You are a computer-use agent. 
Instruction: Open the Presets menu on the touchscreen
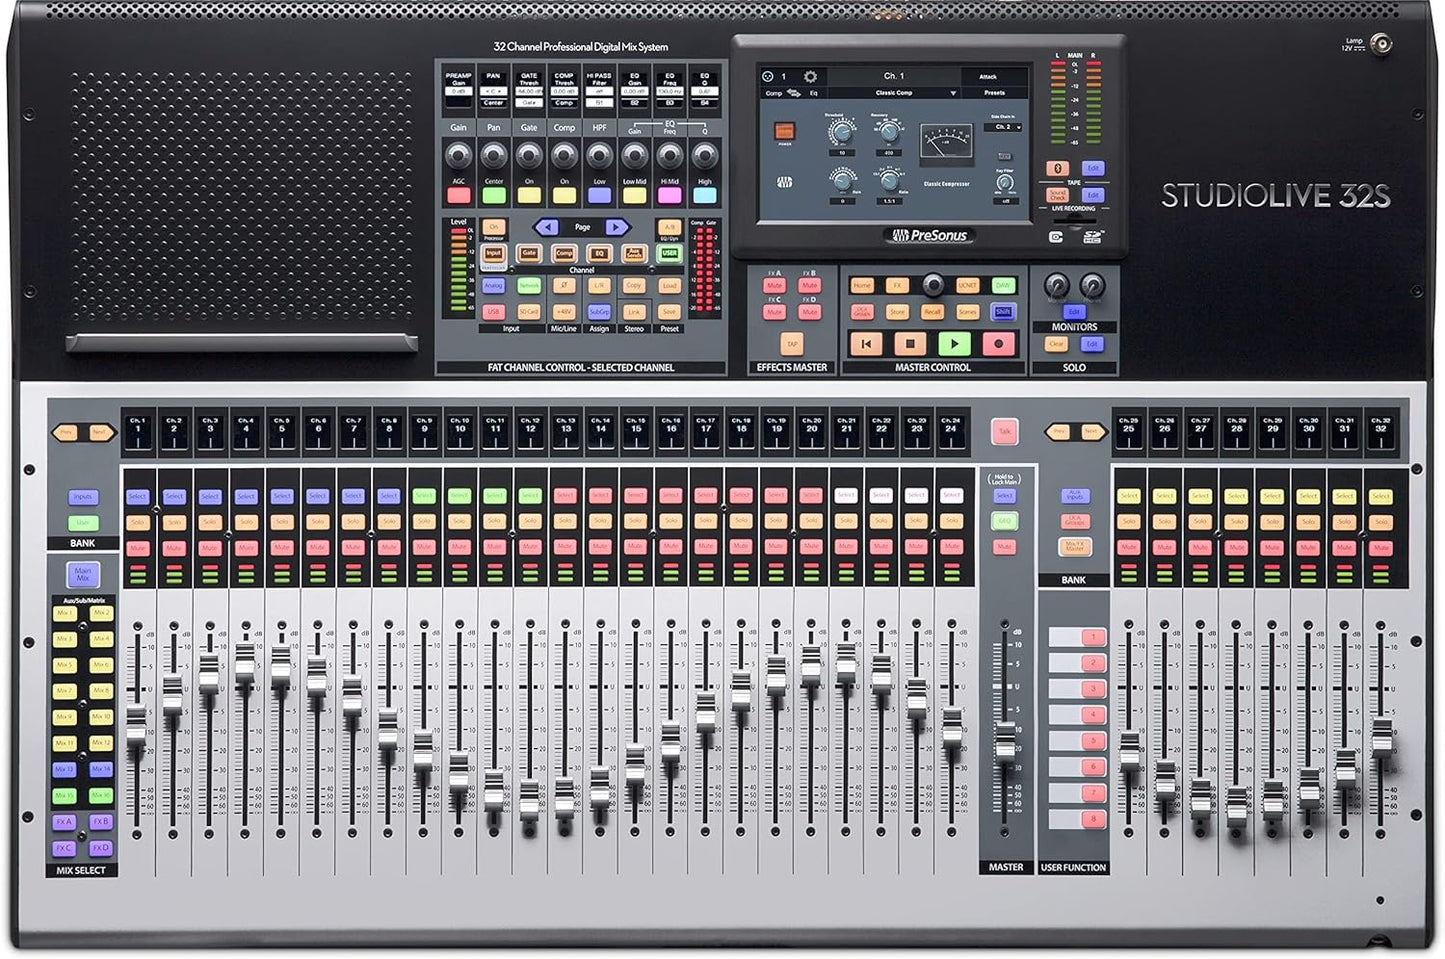[x=994, y=92]
